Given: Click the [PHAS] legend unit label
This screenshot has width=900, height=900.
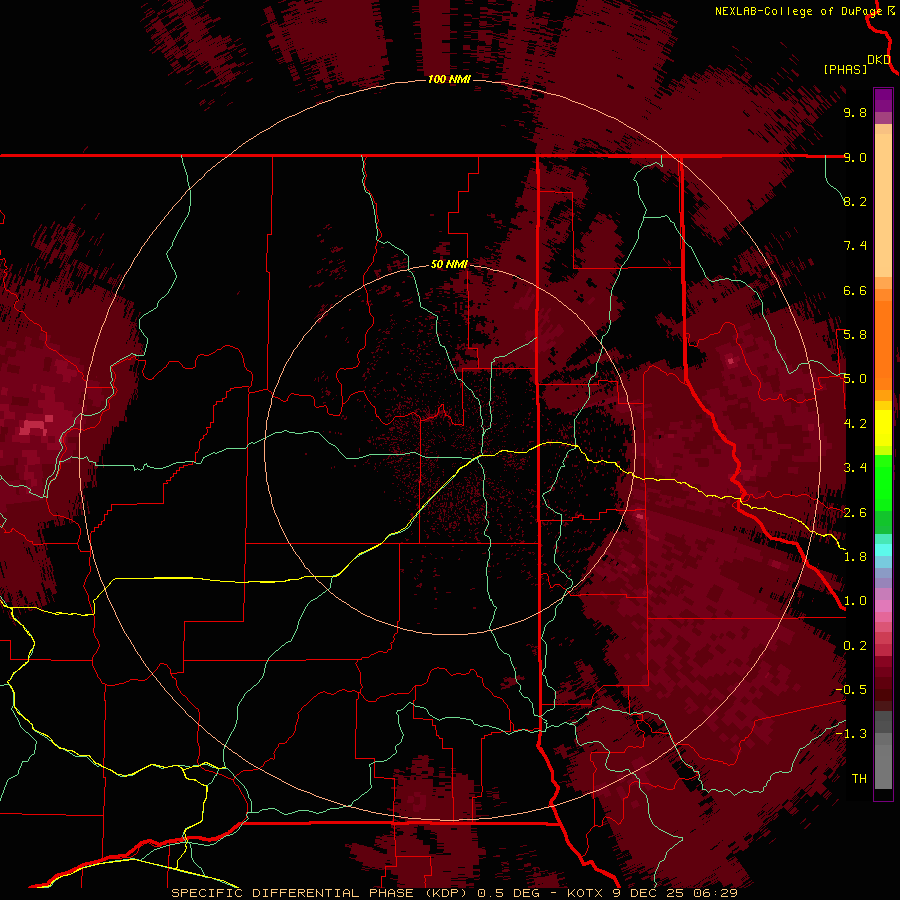Looking at the screenshot, I should pos(845,69).
